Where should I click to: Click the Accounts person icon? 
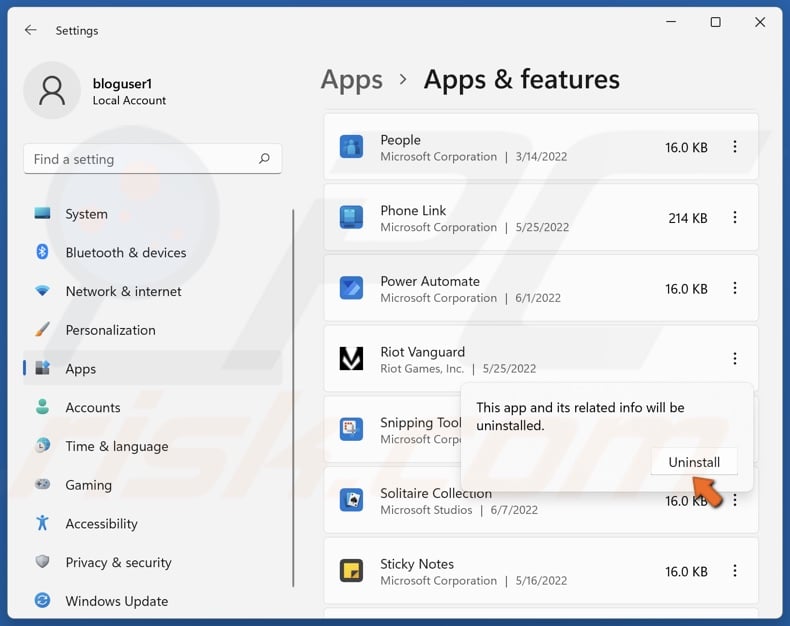(42, 407)
